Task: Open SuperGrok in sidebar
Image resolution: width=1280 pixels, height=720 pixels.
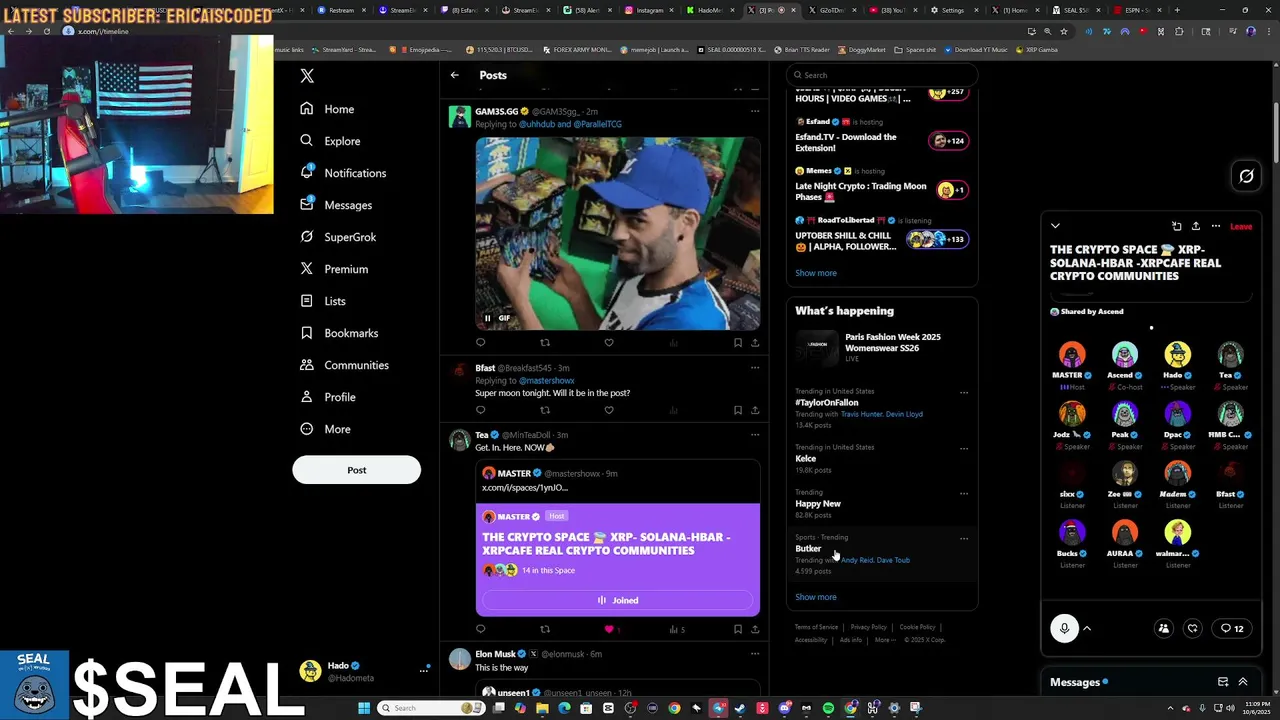Action: tap(338, 237)
